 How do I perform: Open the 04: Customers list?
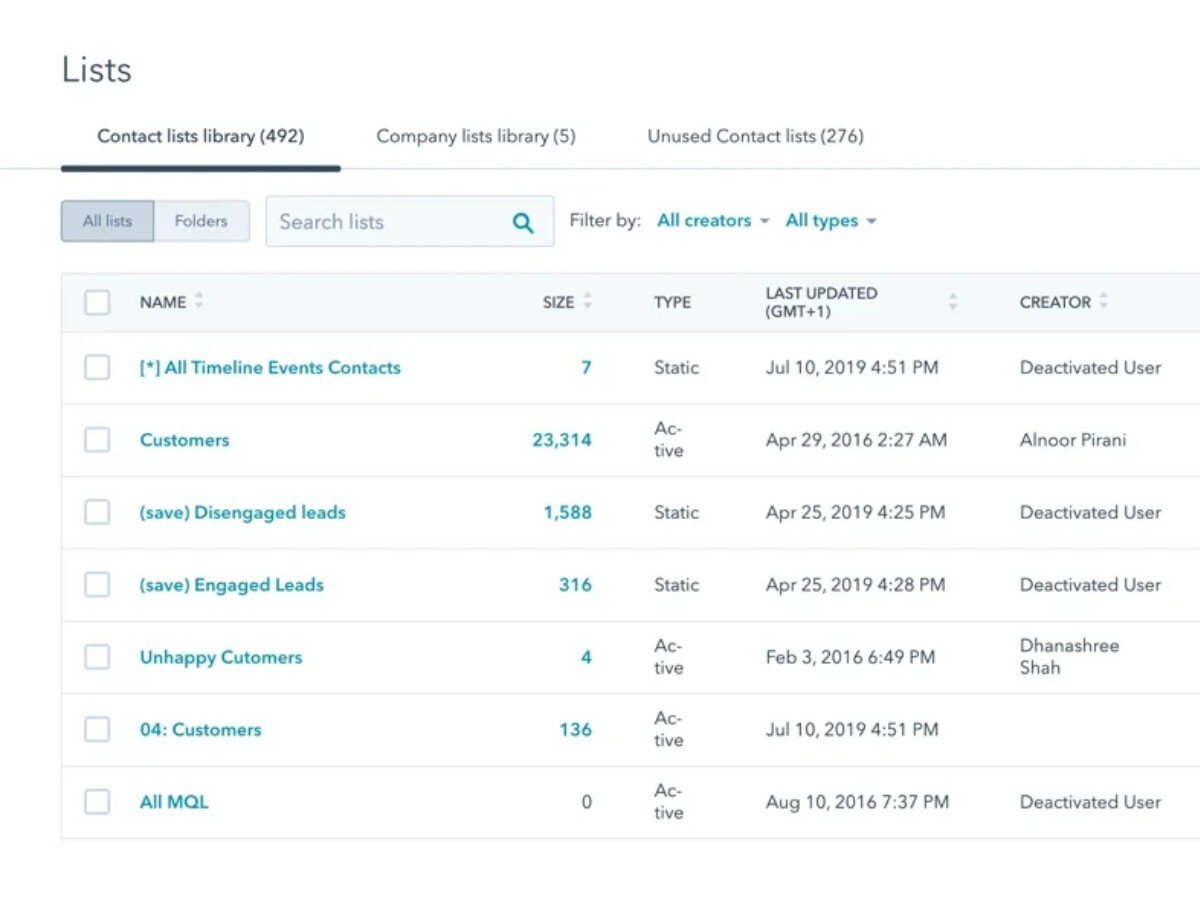(200, 729)
